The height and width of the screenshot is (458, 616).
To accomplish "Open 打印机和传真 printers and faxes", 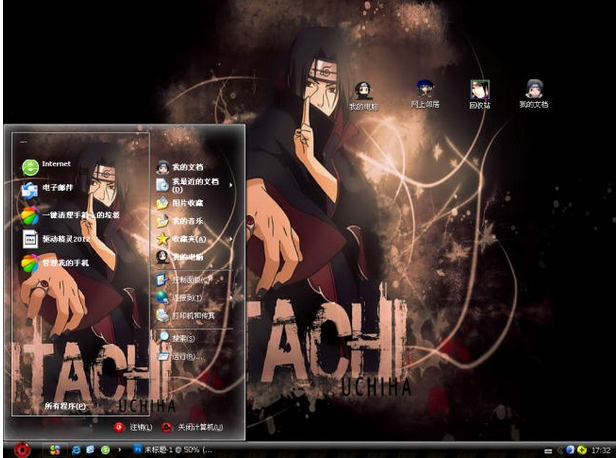I will [x=185, y=315].
